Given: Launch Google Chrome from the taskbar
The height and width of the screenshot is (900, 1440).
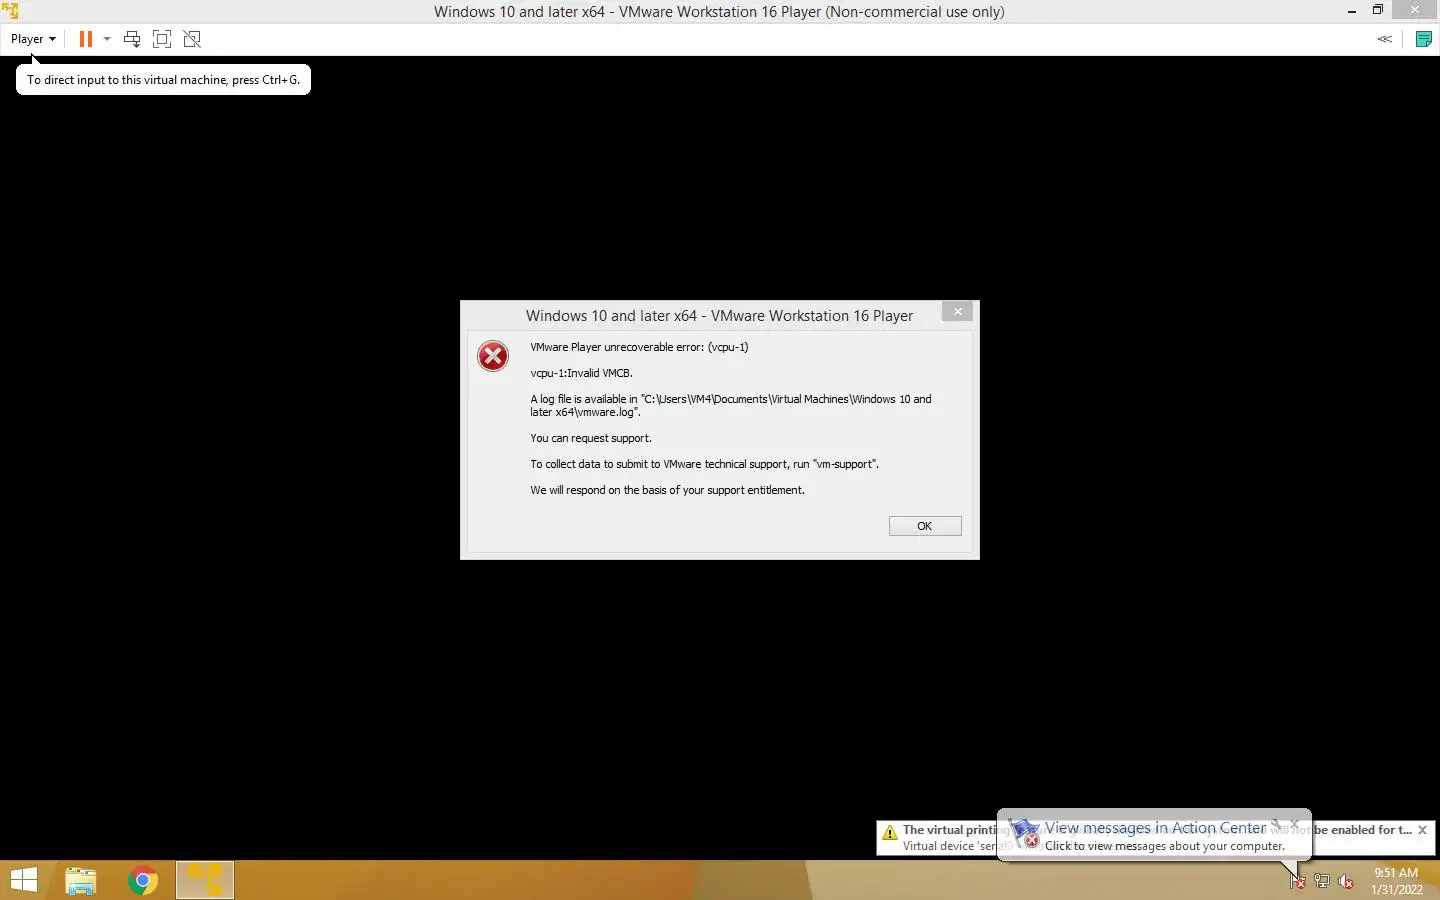Looking at the screenshot, I should (143, 880).
